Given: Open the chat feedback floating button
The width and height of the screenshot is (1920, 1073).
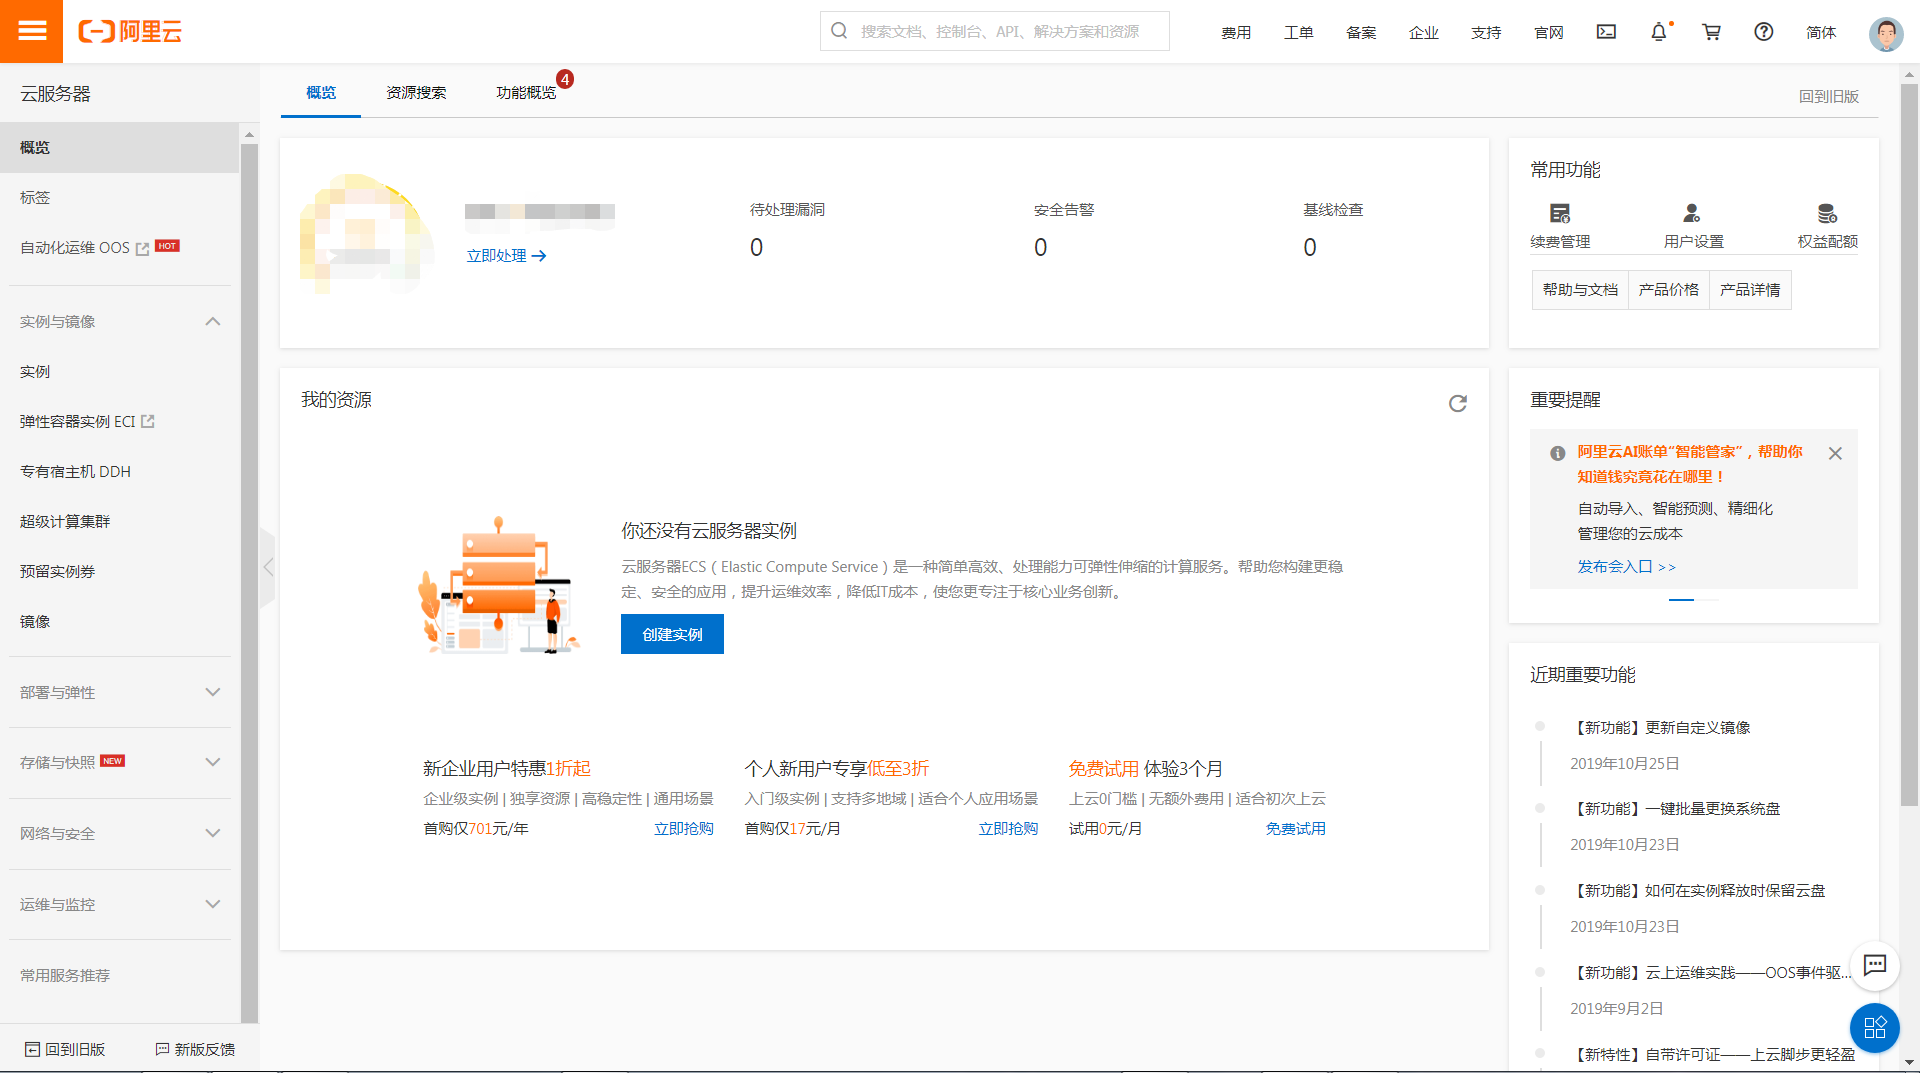Looking at the screenshot, I should coord(1875,965).
